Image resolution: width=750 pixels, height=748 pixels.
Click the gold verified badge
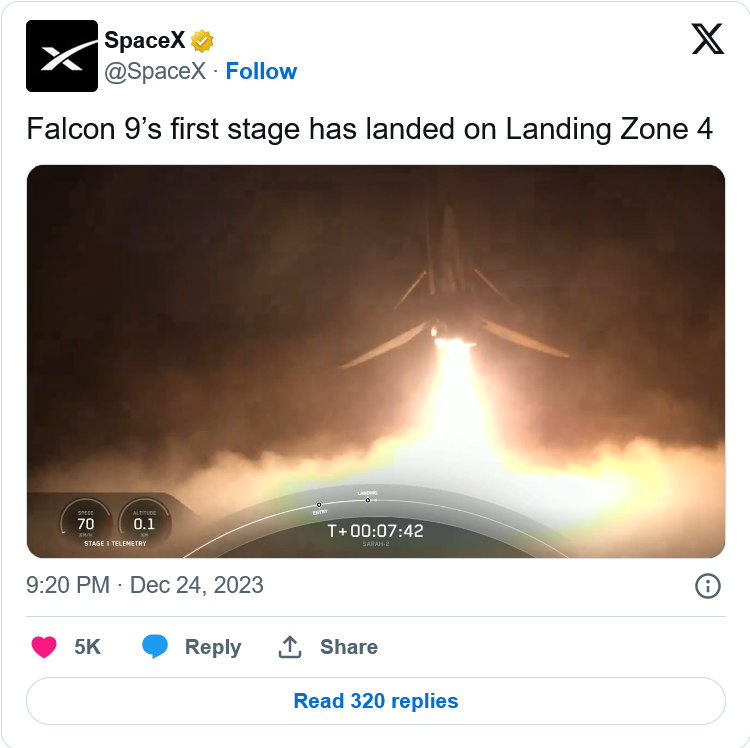coord(202,41)
